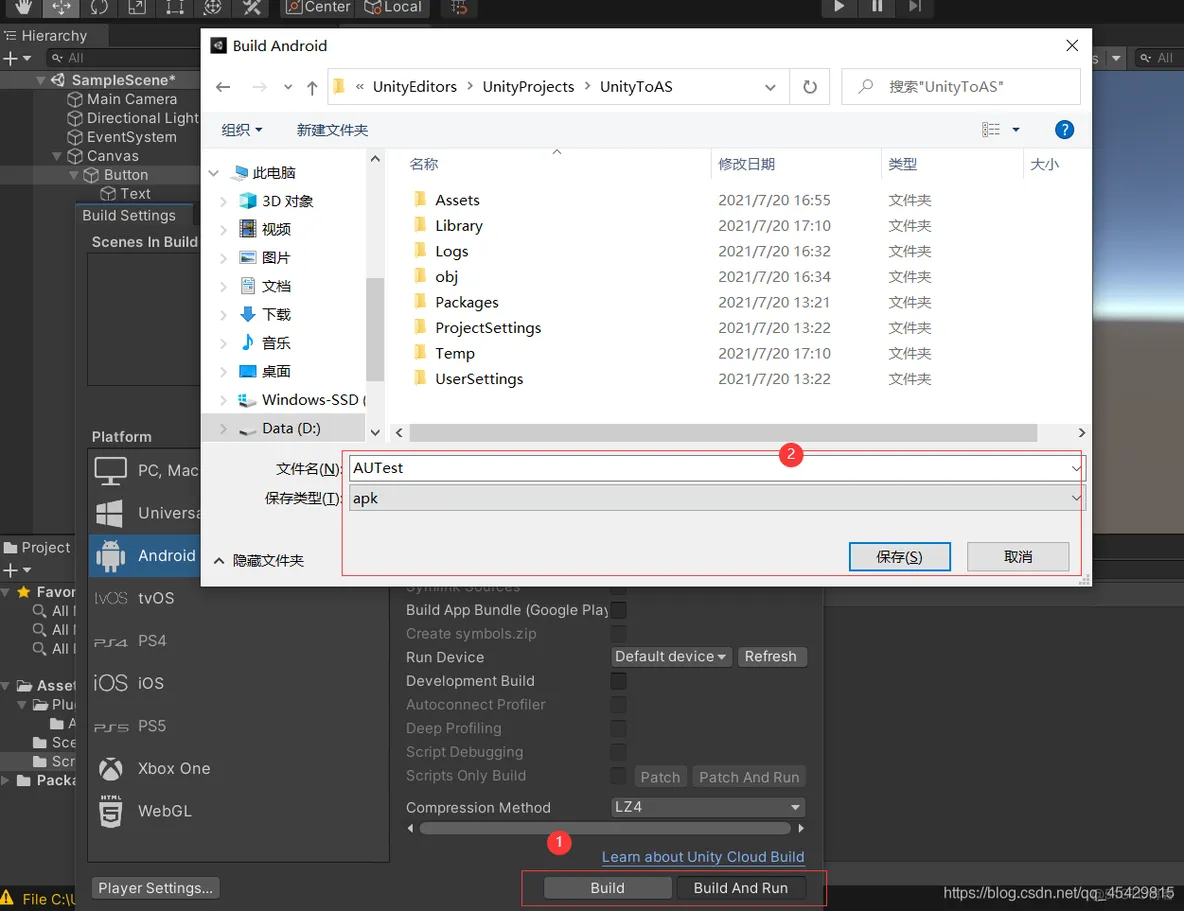The height and width of the screenshot is (911, 1184).
Task: Go up one folder level
Action: coord(312,87)
